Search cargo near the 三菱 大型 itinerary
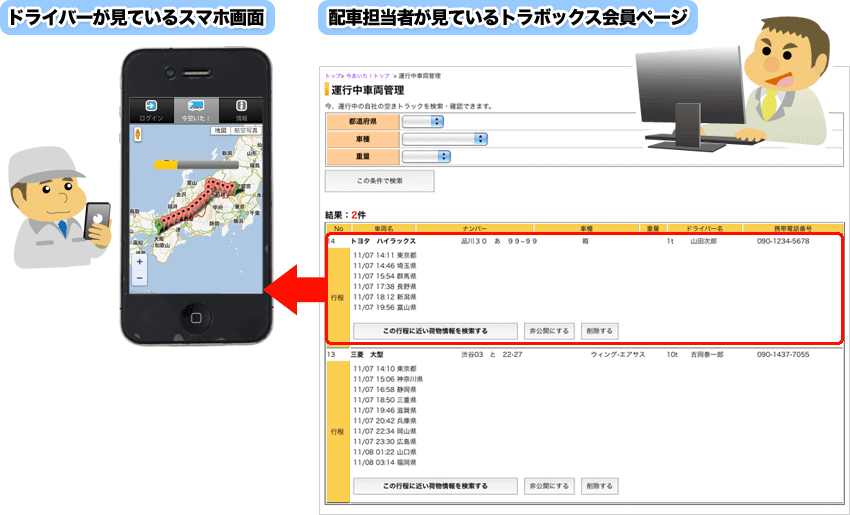The image size is (850, 515). coord(435,486)
